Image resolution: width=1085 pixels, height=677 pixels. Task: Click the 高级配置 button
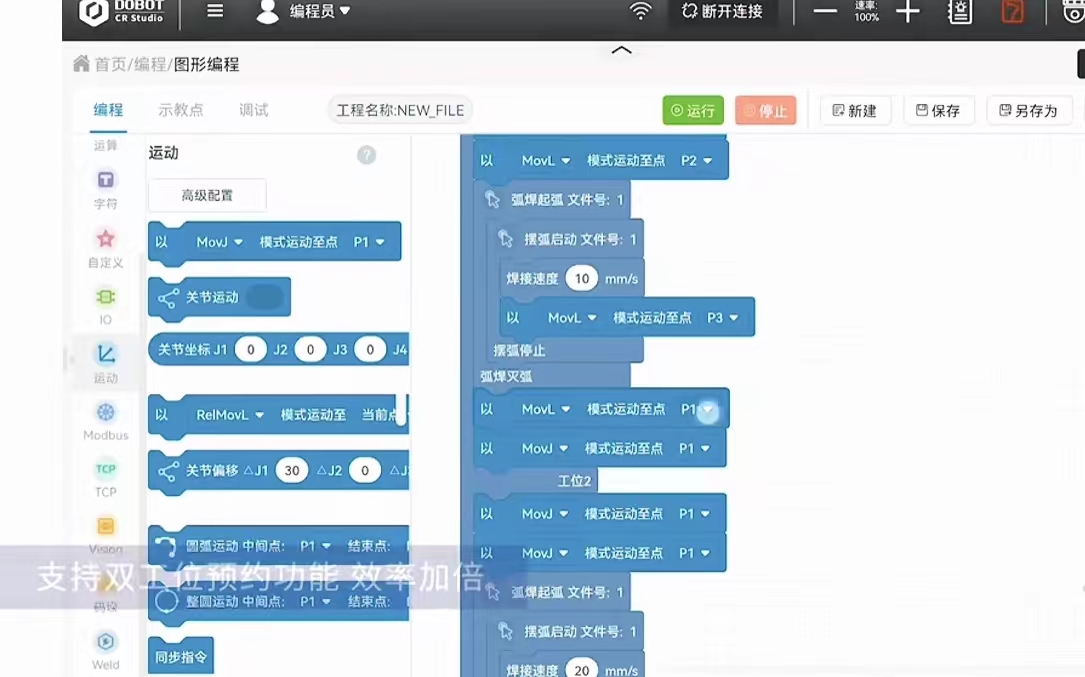[207, 196]
